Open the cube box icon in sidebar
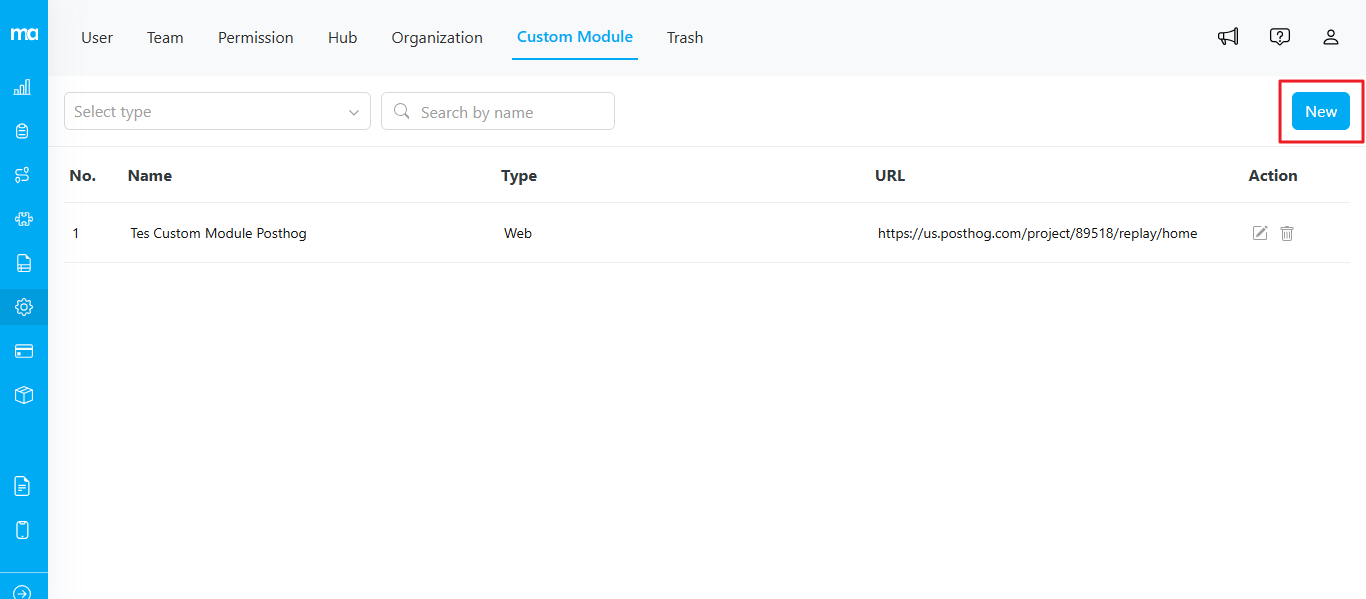 tap(23, 395)
